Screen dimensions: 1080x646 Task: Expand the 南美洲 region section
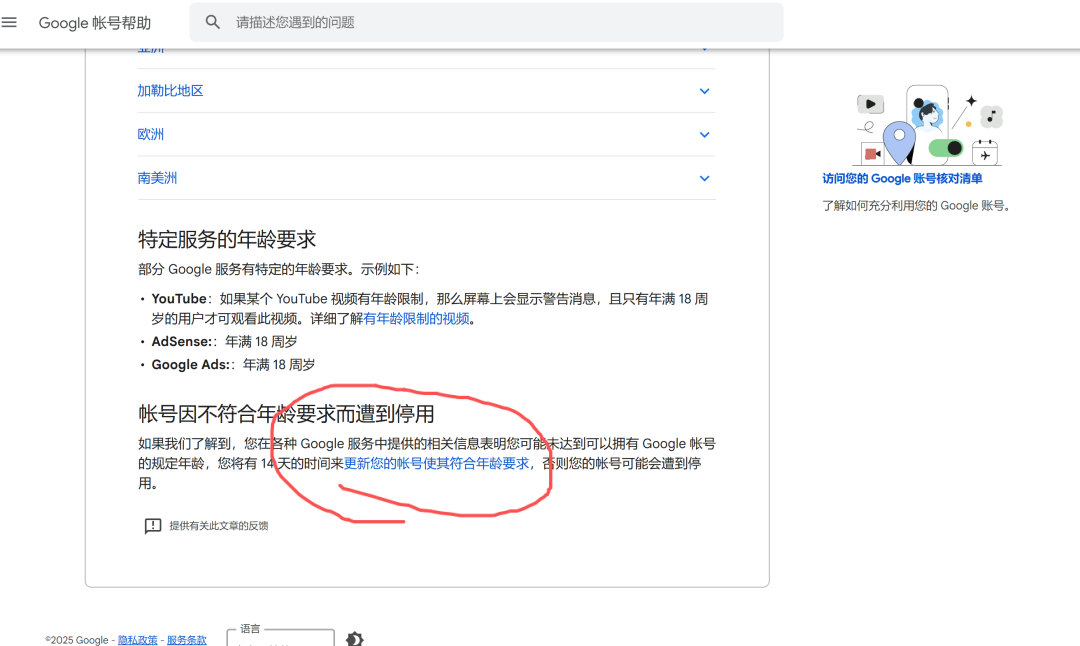[x=704, y=178]
